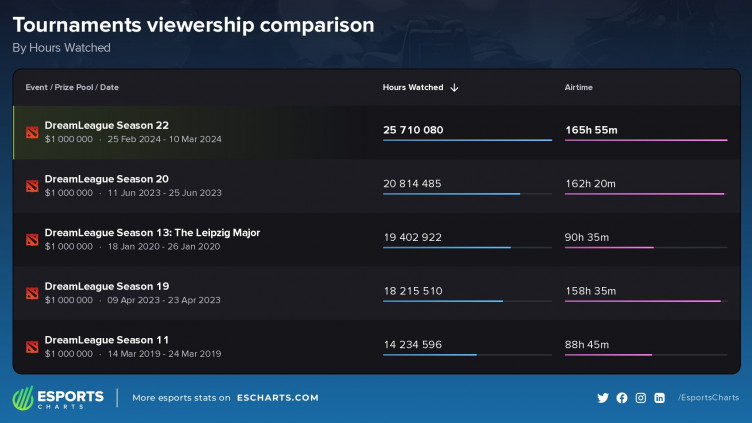752x423 pixels.
Task: Open the Instagram icon in the footer
Action: (x=641, y=398)
